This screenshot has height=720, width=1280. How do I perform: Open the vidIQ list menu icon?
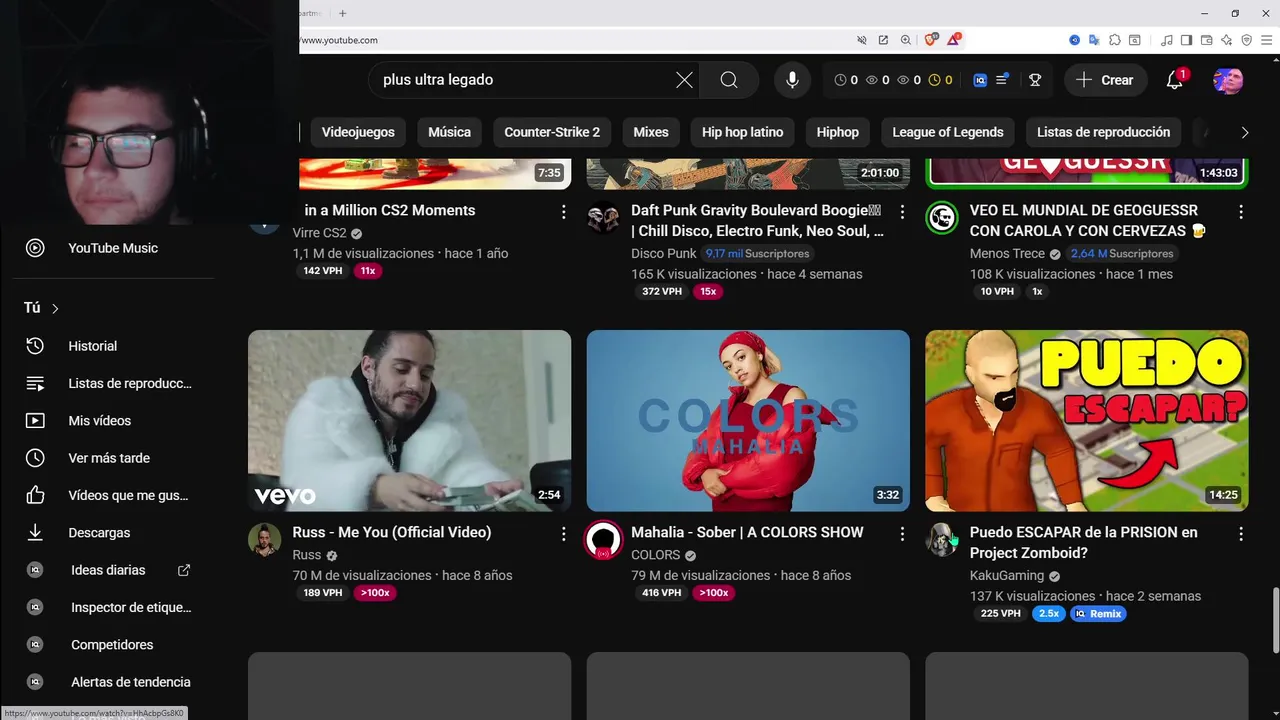click(x=1002, y=80)
